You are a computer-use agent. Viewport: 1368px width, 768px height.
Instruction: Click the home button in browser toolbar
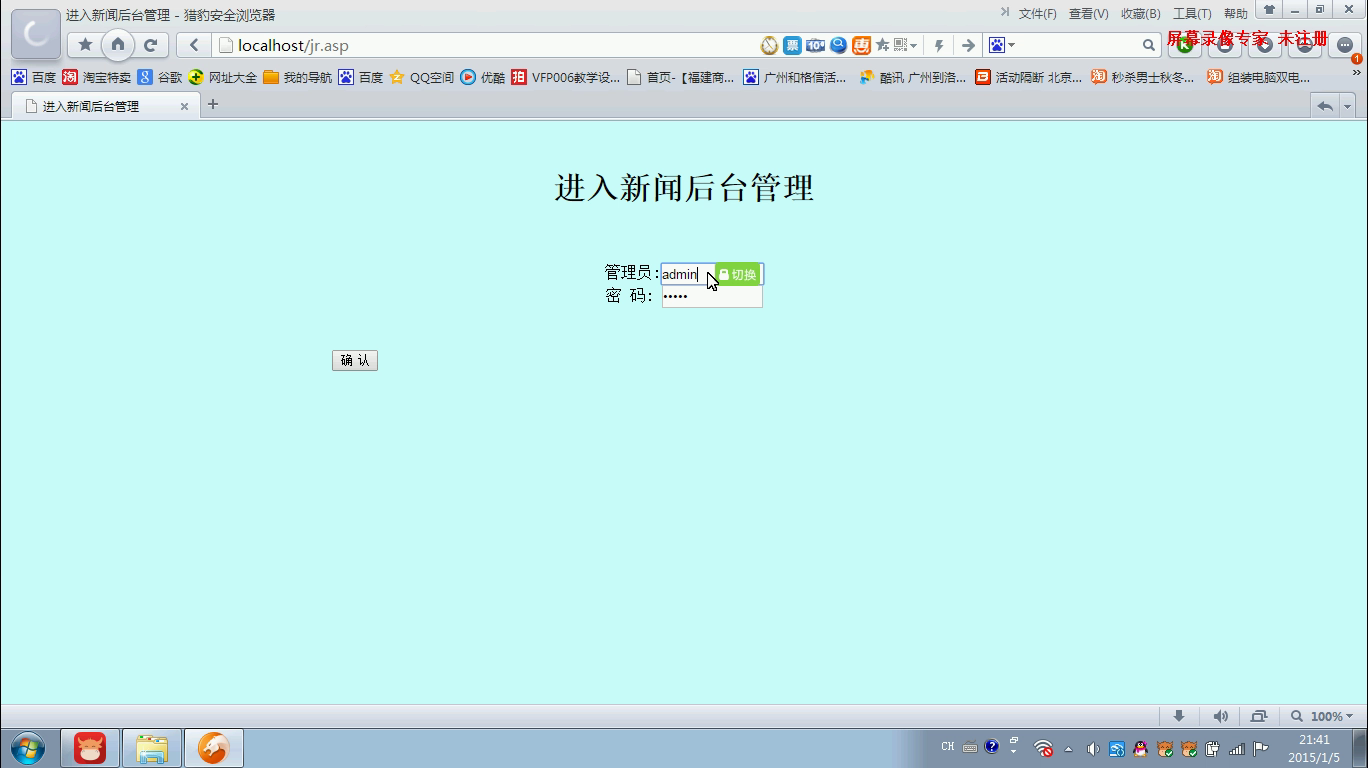coord(118,45)
